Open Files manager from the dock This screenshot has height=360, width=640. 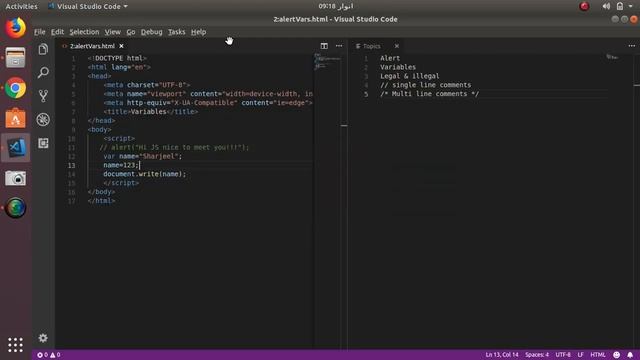tap(16, 58)
